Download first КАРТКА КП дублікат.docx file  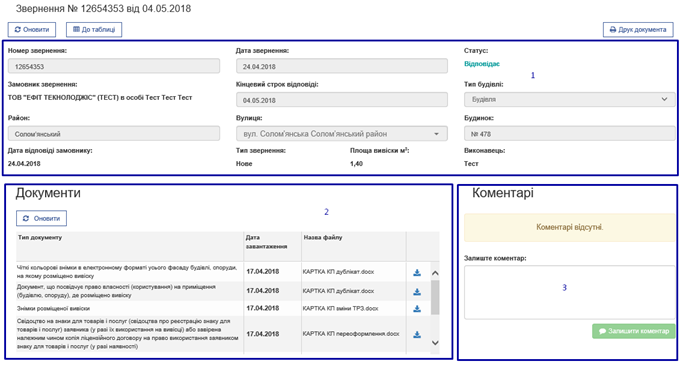click(417, 272)
